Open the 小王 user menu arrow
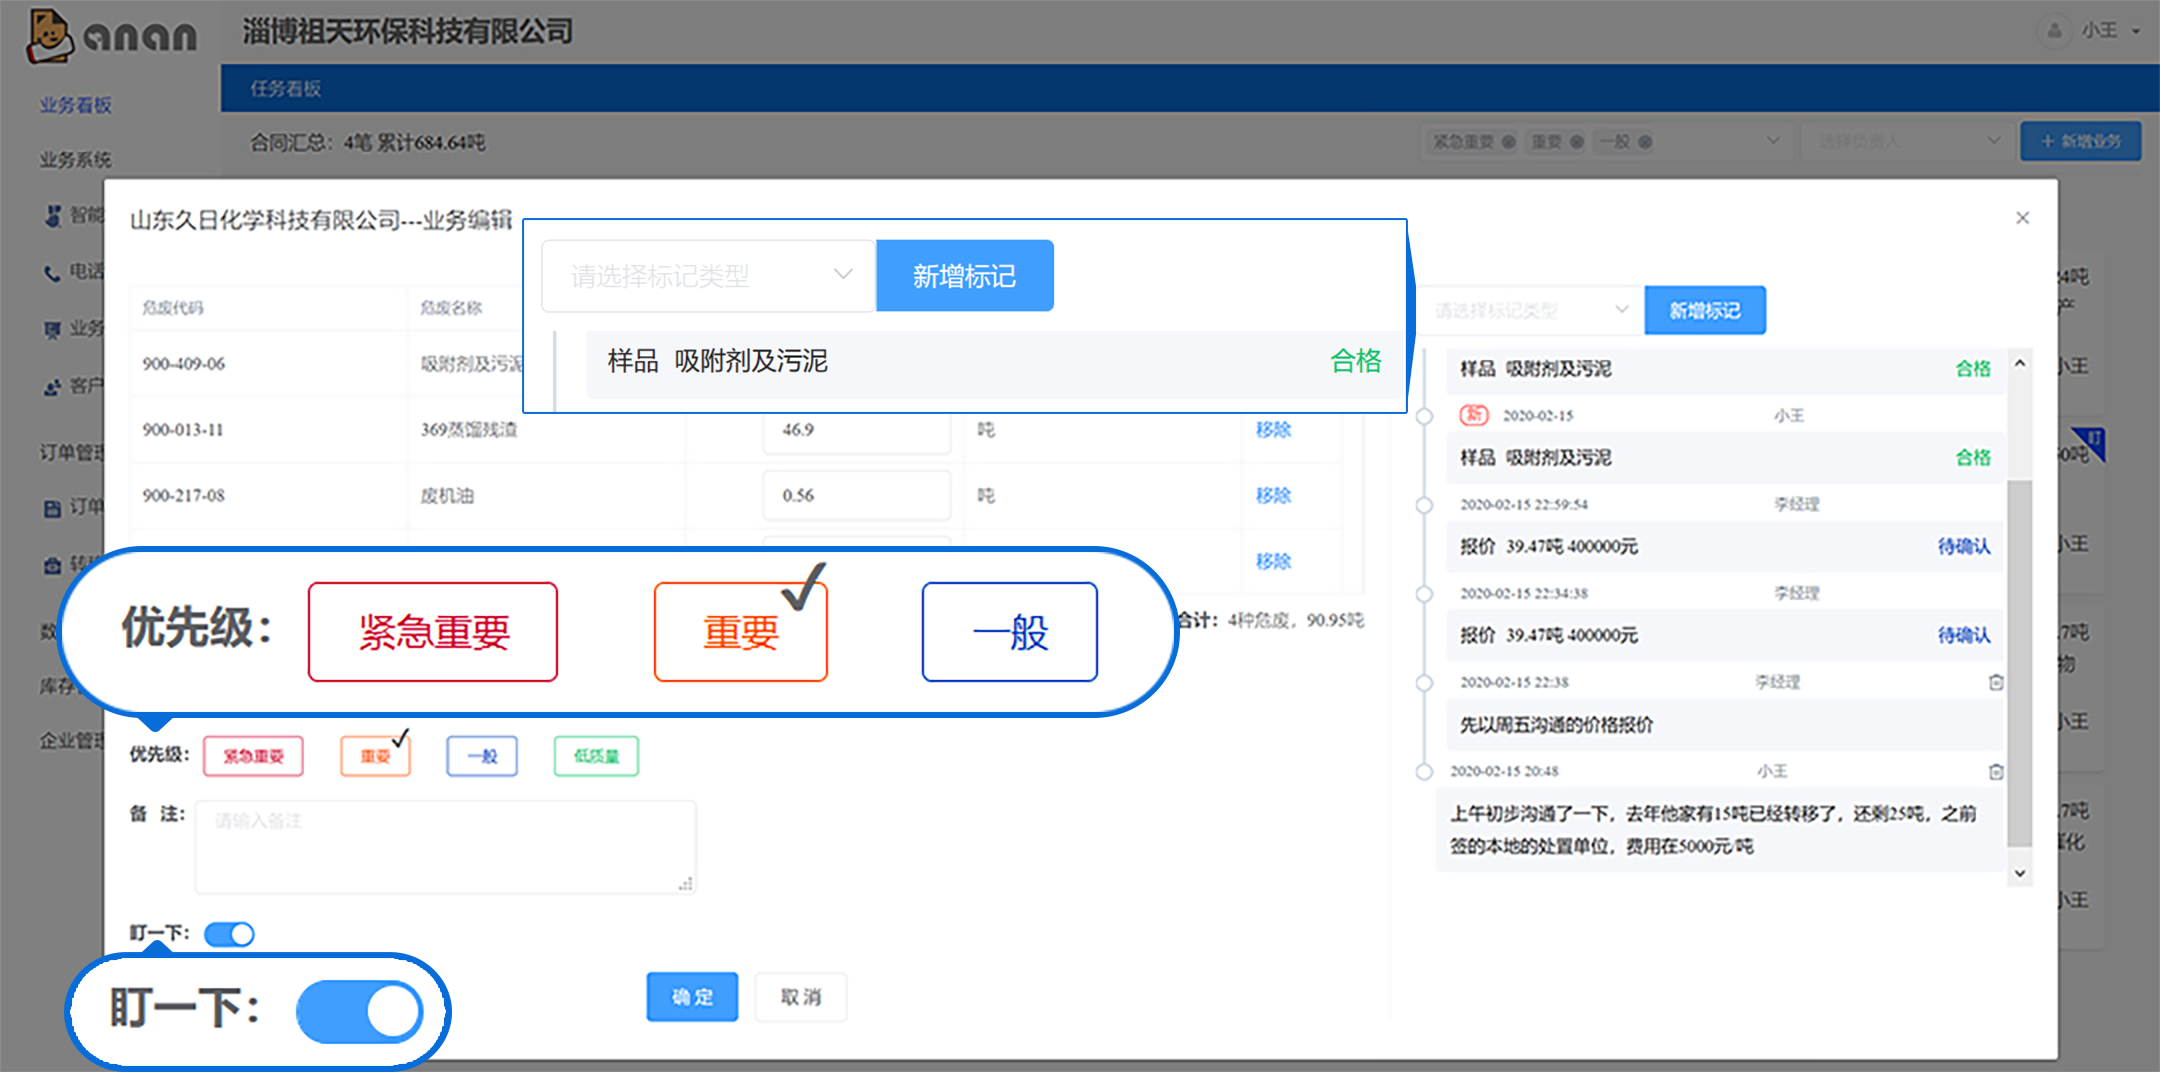Viewport: 2160px width, 1072px height. point(2136,31)
